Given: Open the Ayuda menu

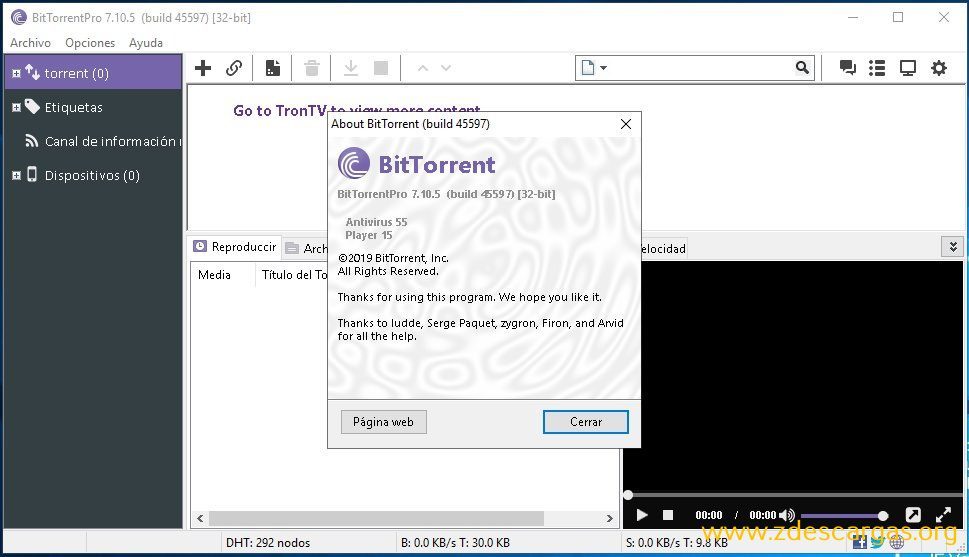Looking at the screenshot, I should 146,43.
